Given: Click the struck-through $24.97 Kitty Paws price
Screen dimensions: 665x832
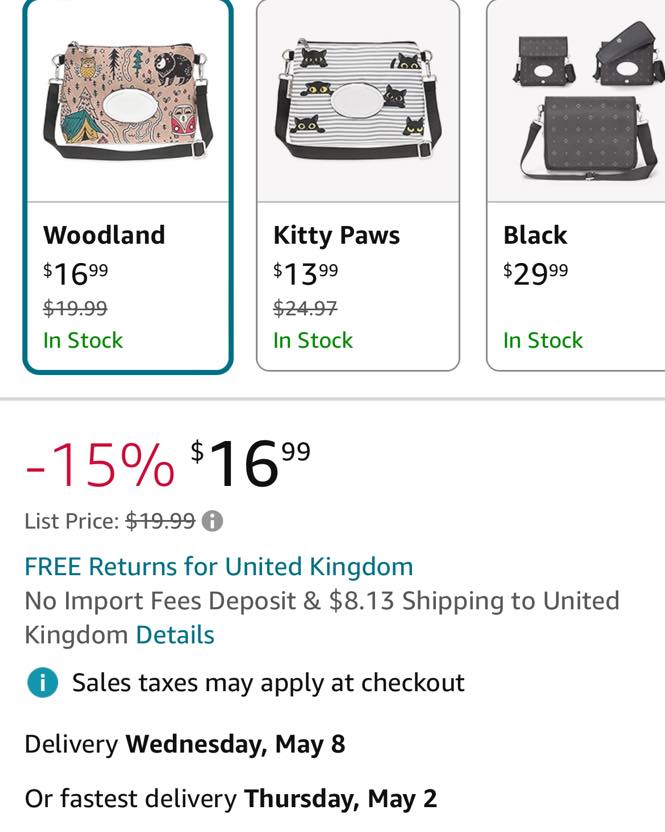Looking at the screenshot, I should pos(305,308).
